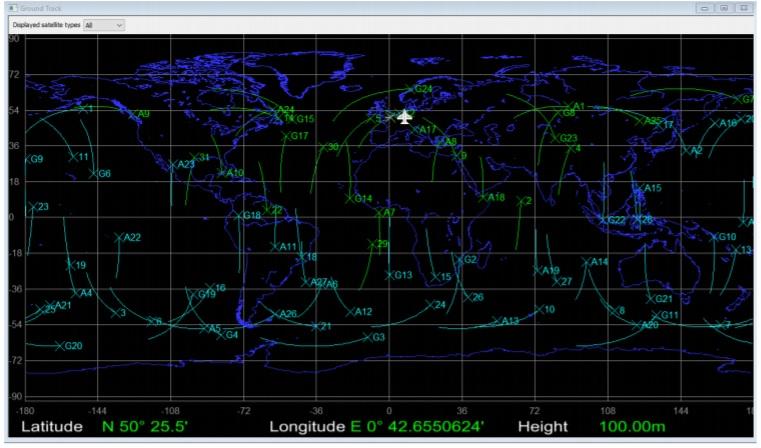Click the G20 satellite marker

(x=59, y=345)
